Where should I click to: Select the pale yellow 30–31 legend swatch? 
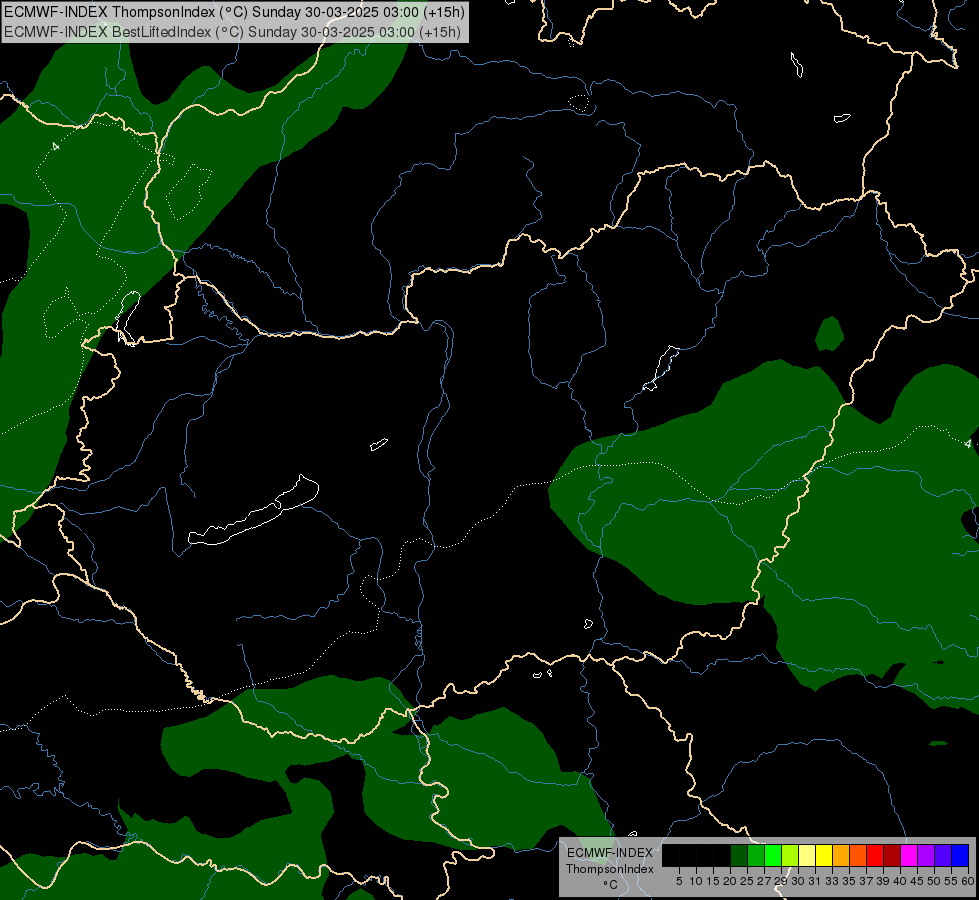(807, 855)
